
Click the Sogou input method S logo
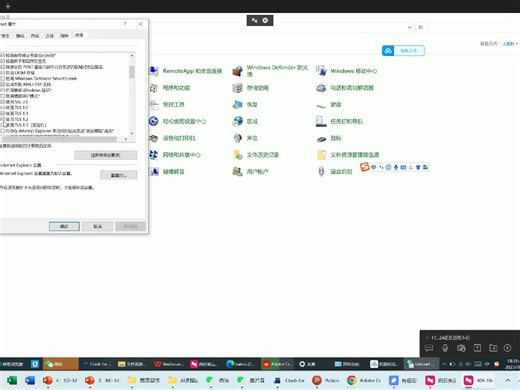pyautogui.click(x=365, y=167)
